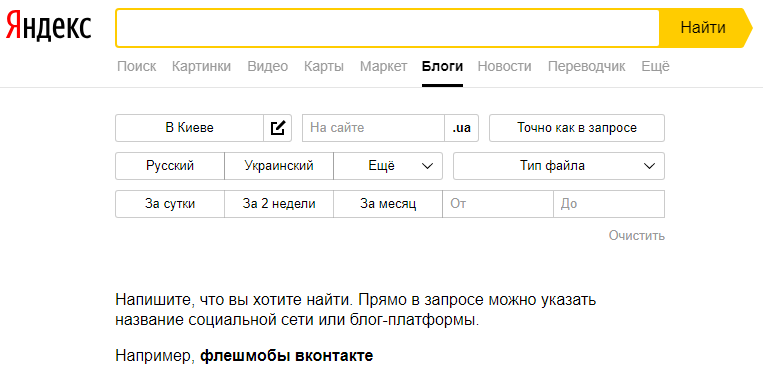Switch to the Маркет tab
This screenshot has height=389, width=763.
(x=383, y=66)
